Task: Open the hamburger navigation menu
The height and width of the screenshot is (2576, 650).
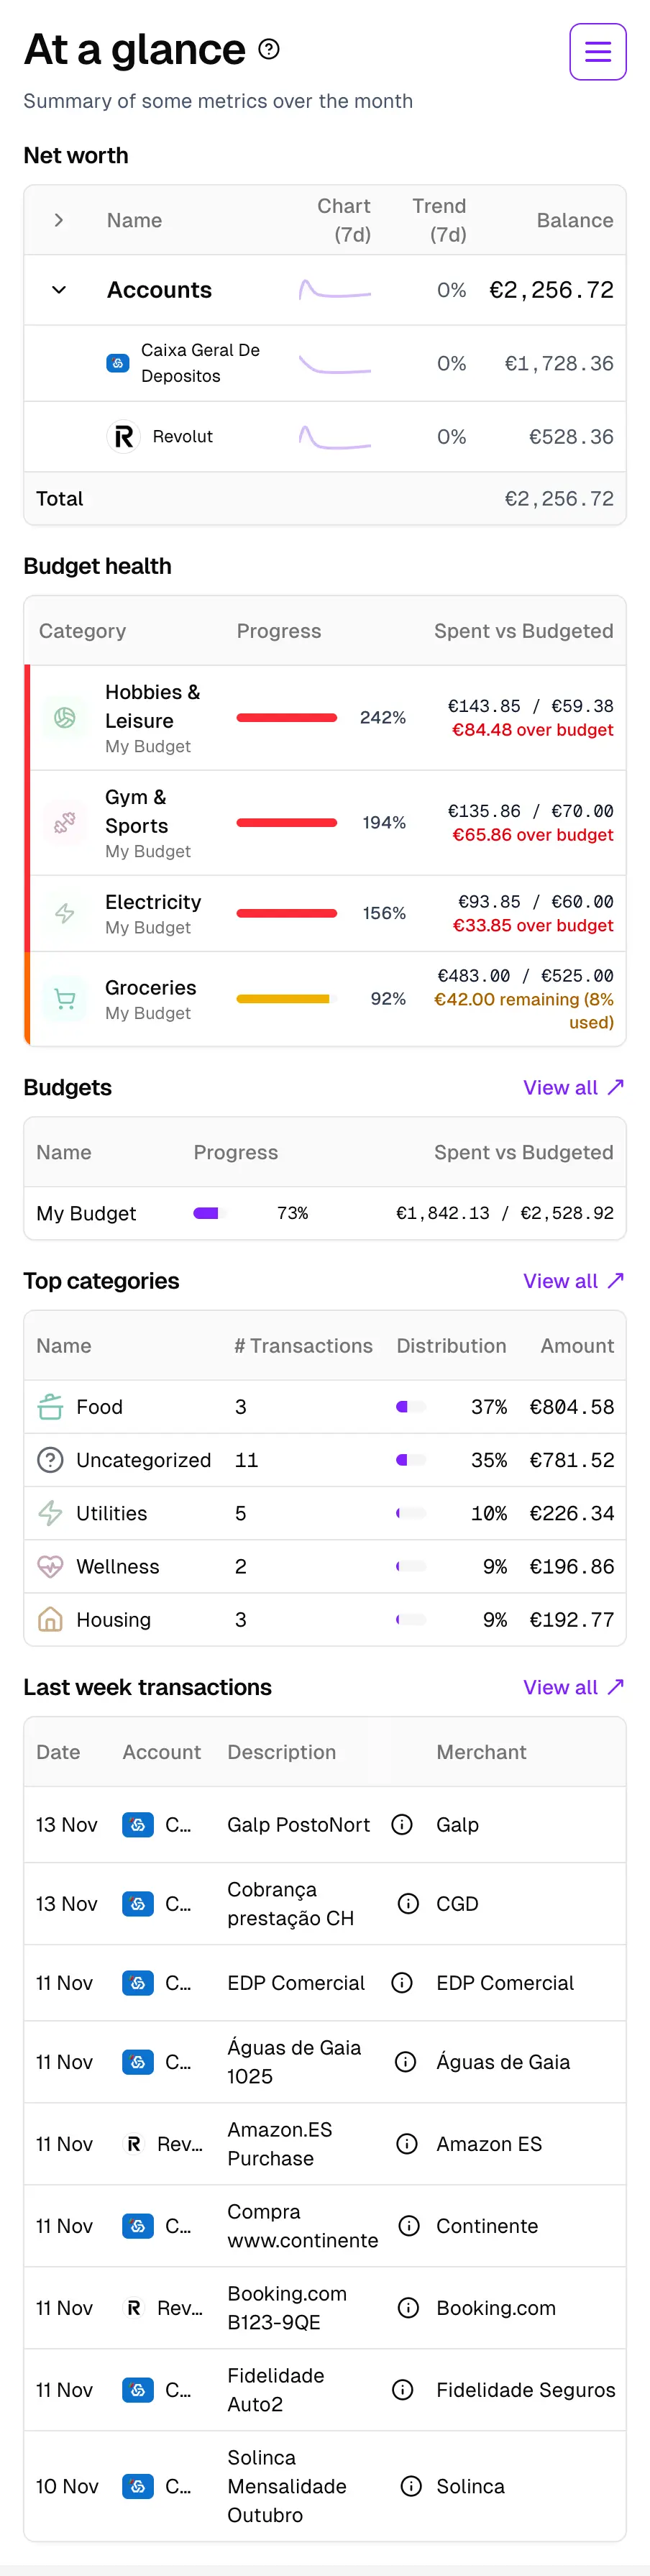Action: point(597,51)
